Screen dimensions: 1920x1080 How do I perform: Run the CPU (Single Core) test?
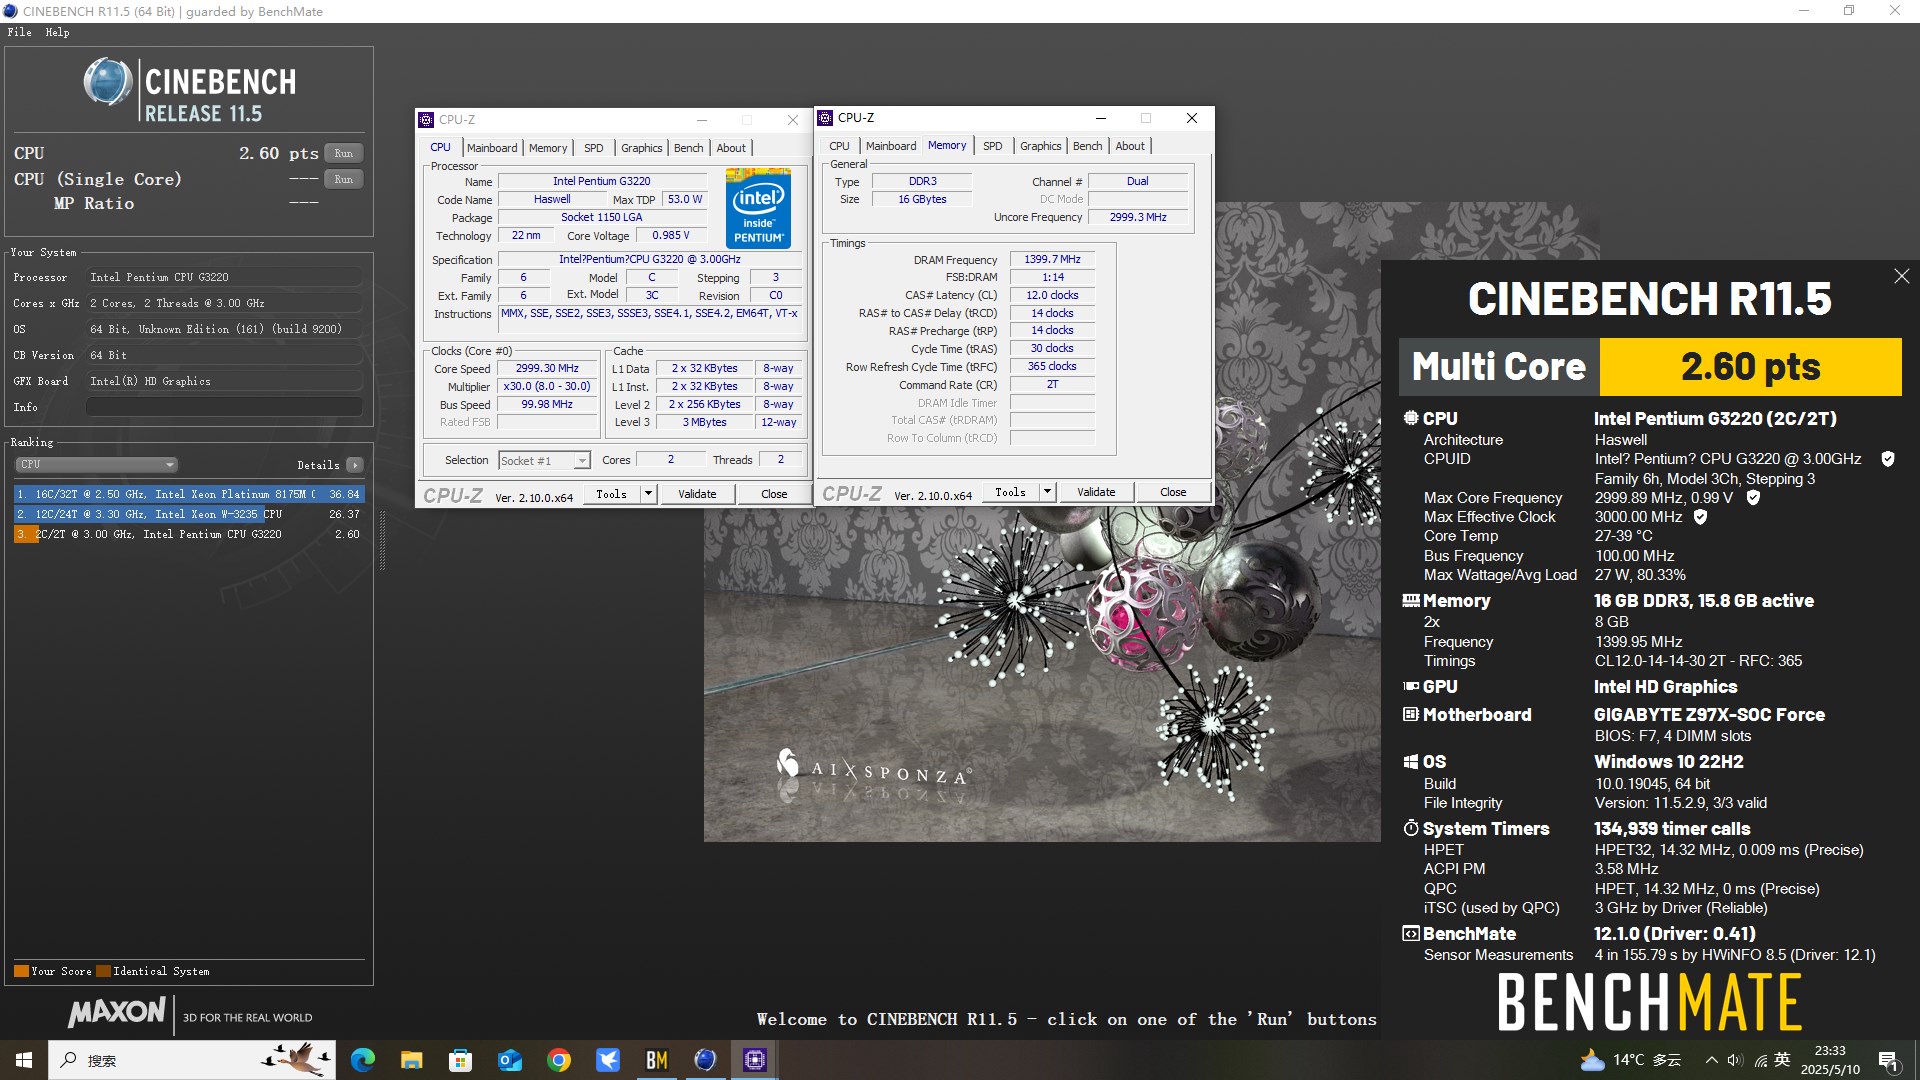tap(343, 179)
